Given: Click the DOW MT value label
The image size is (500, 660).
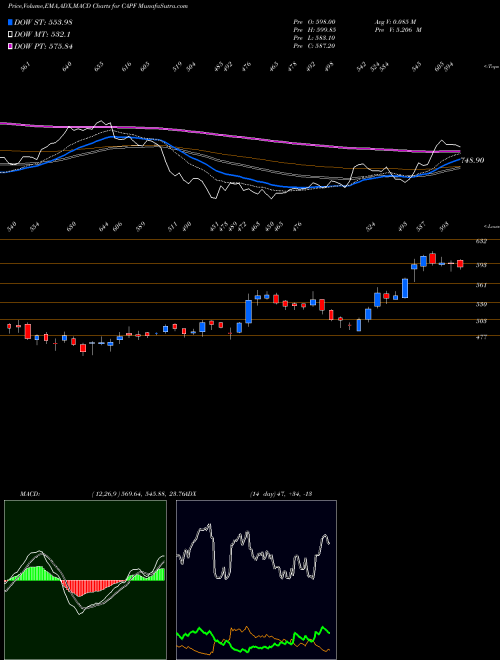Looking at the screenshot, I should coord(42,34).
